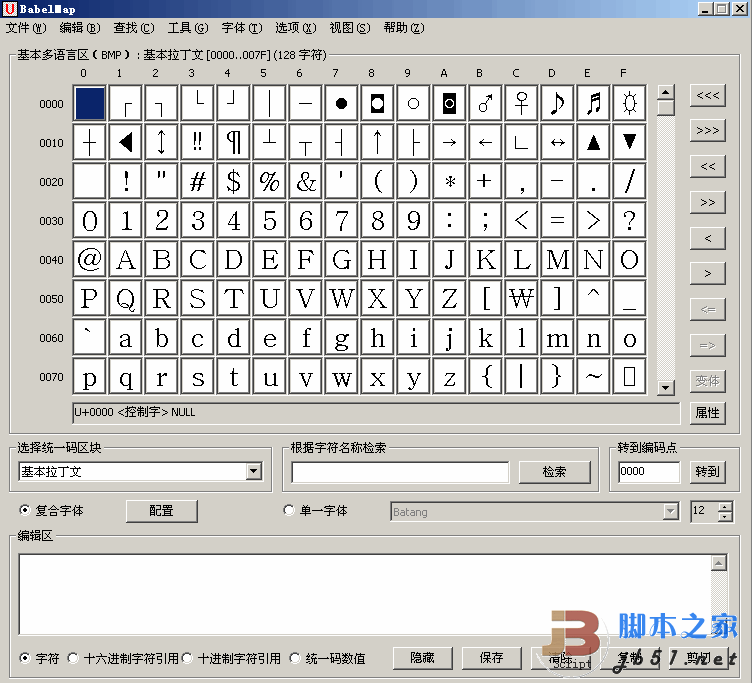The height and width of the screenshot is (683, 752).
Task: Click the character grid scrollbar down arrow
Action: tap(666, 387)
